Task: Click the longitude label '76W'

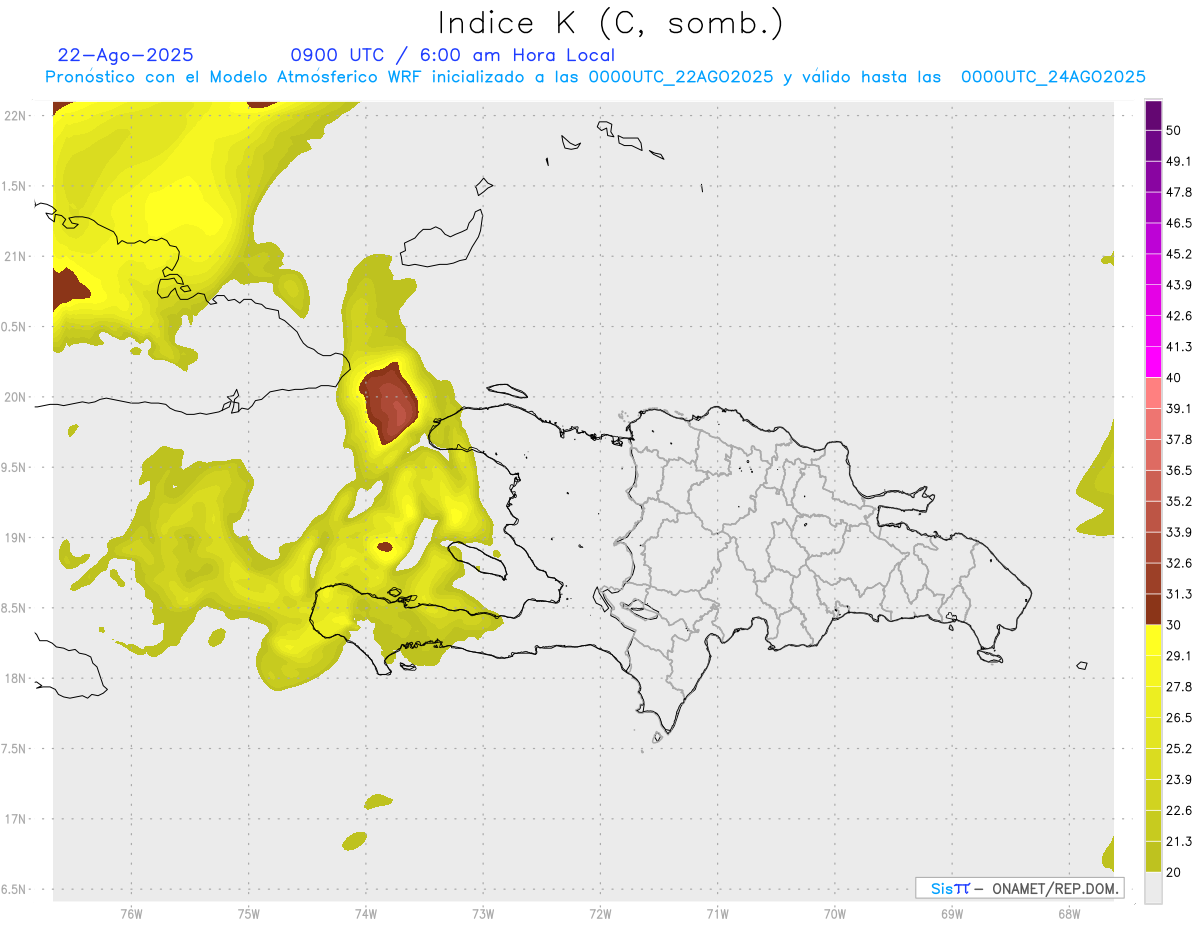Action: [131, 914]
